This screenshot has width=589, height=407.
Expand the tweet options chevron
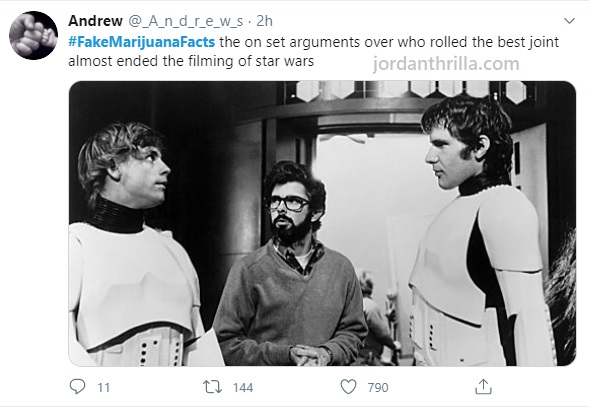[x=569, y=21]
